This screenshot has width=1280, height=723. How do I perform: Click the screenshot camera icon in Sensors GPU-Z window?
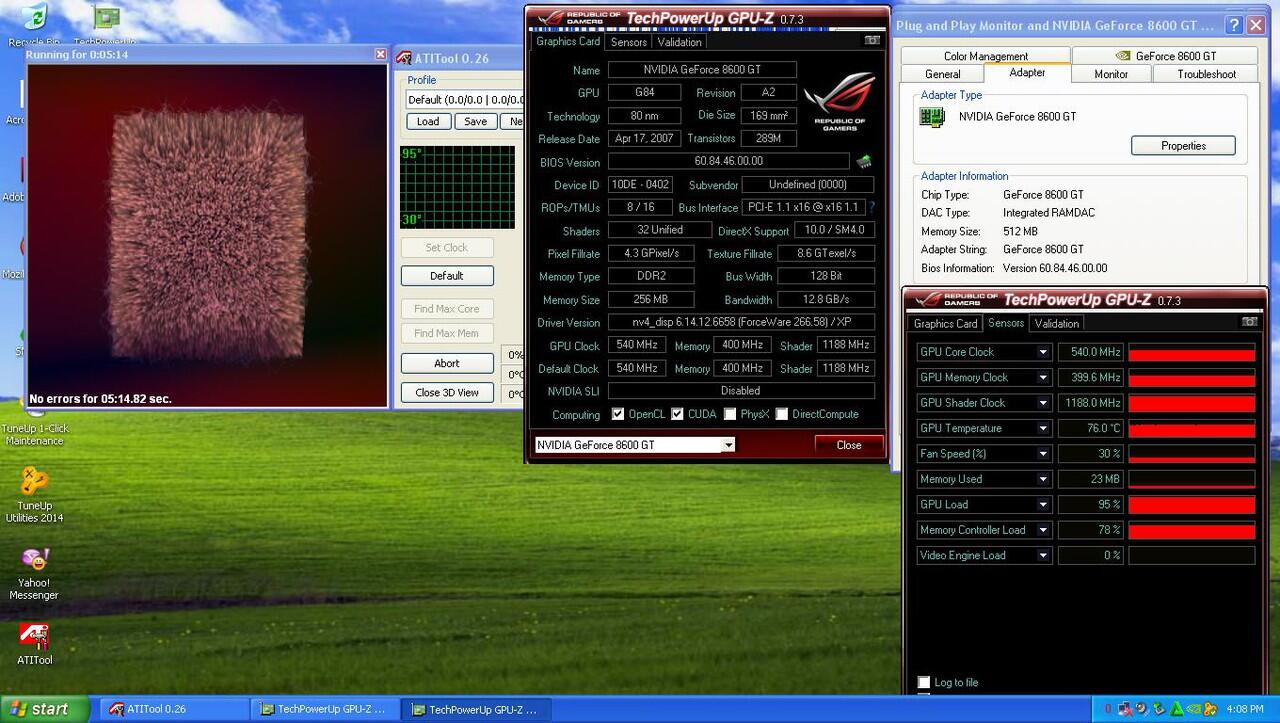[1249, 322]
